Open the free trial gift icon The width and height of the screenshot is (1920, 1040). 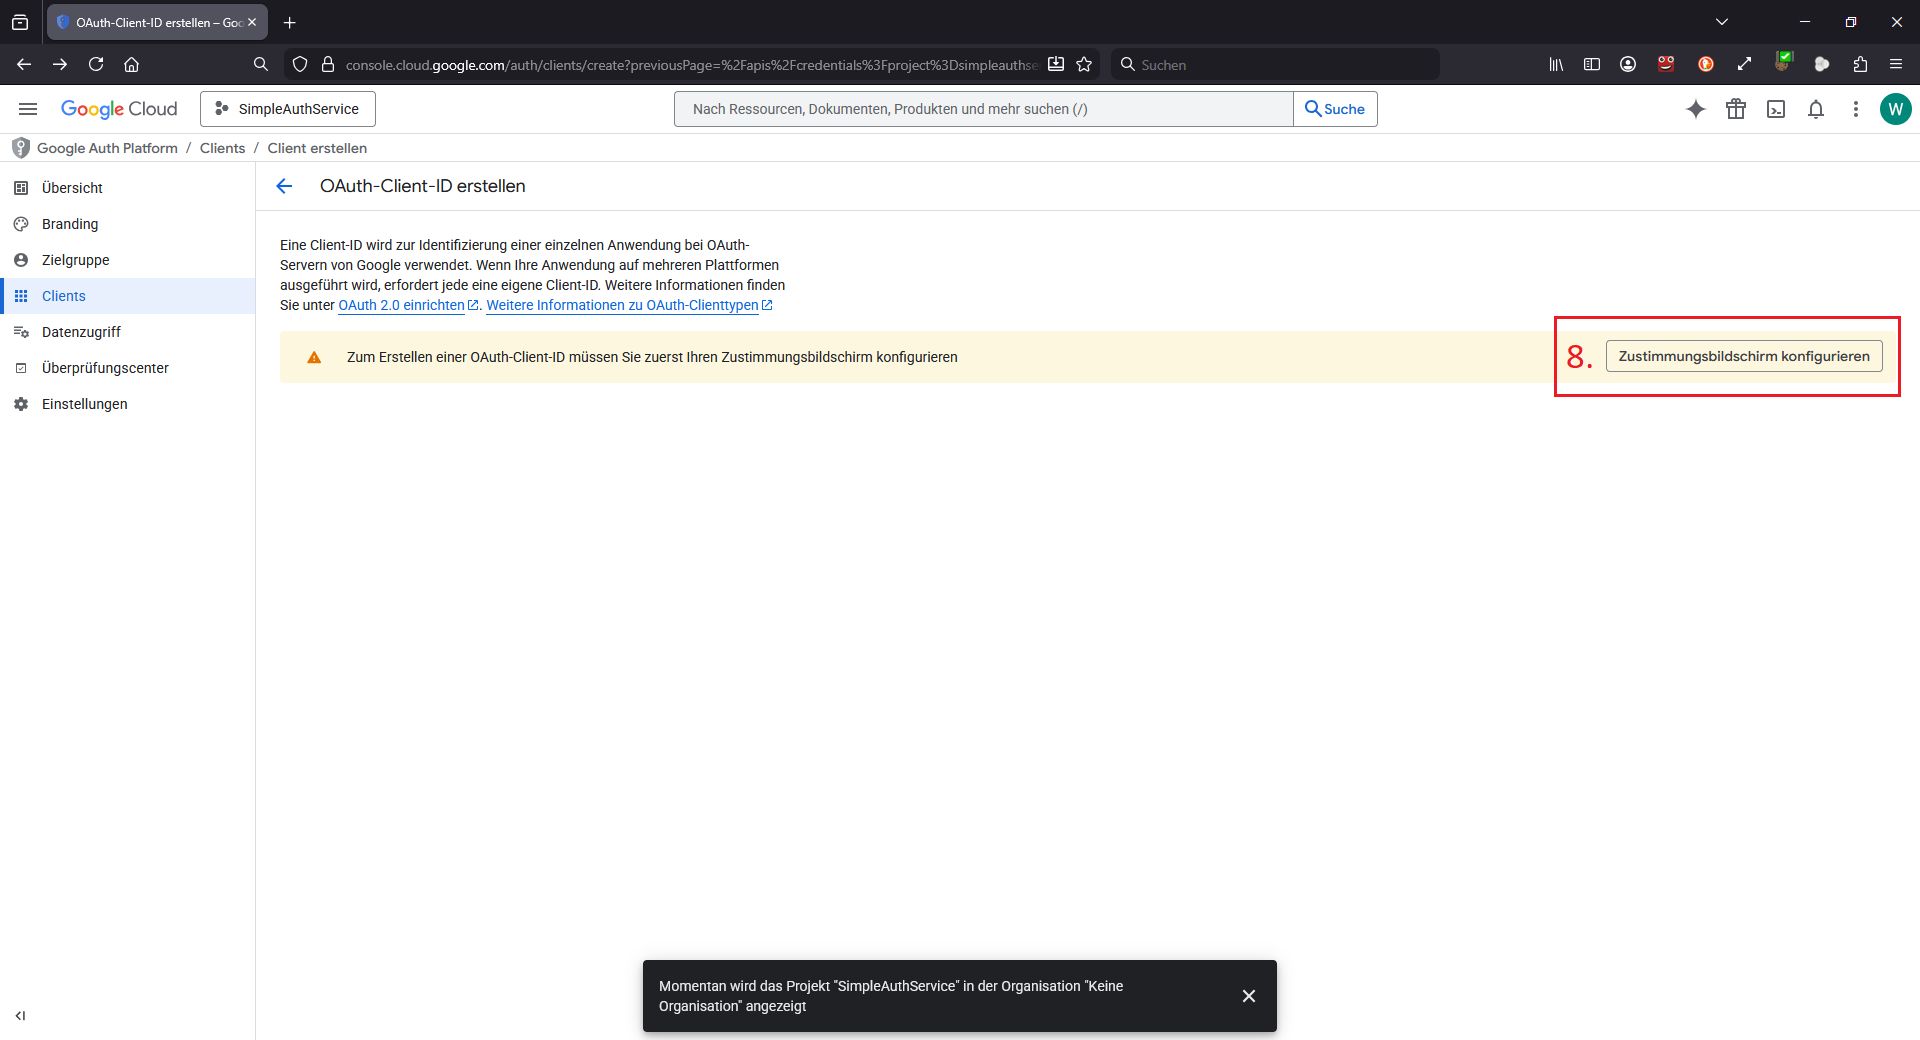[1736, 109]
